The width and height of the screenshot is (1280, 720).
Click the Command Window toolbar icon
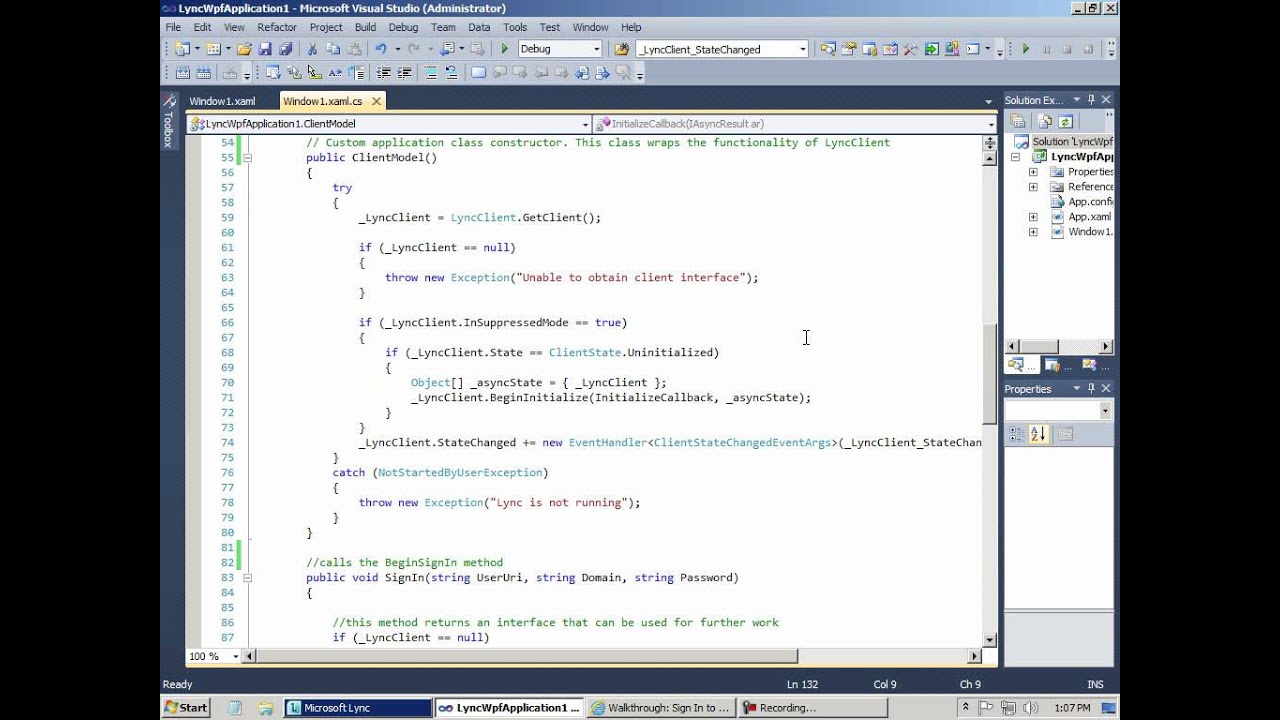click(x=973, y=49)
